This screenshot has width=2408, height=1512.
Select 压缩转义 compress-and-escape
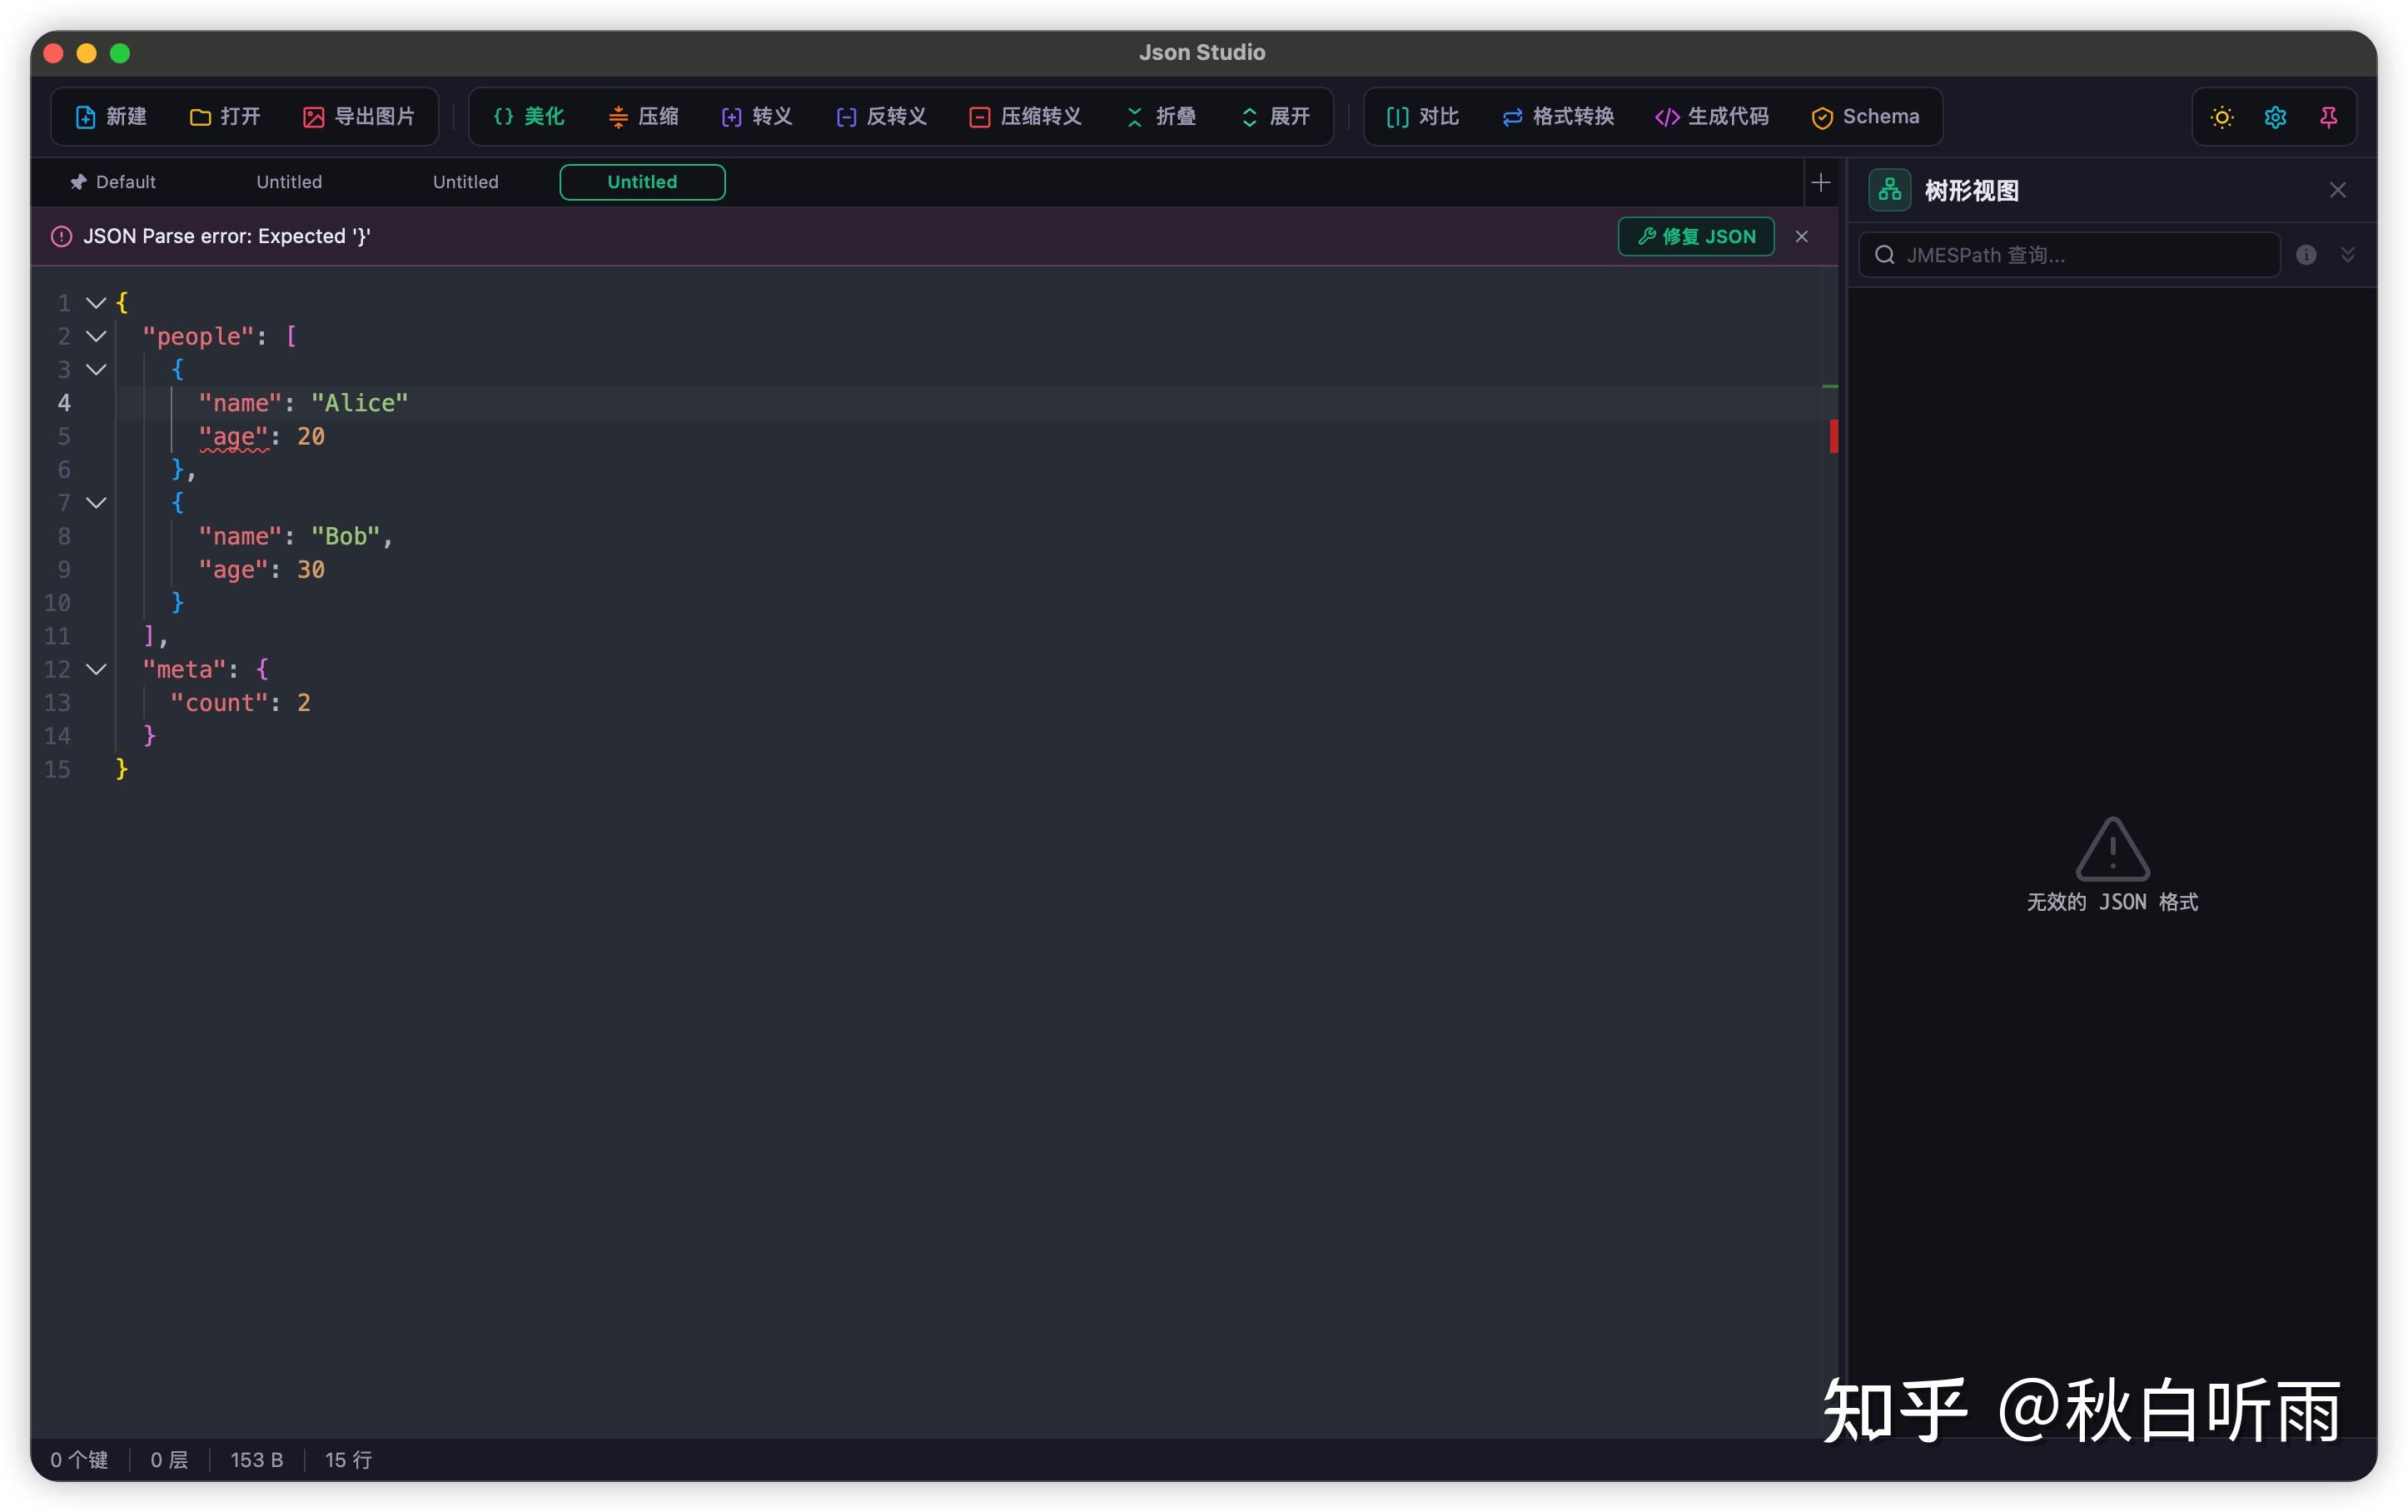[x=1025, y=117]
